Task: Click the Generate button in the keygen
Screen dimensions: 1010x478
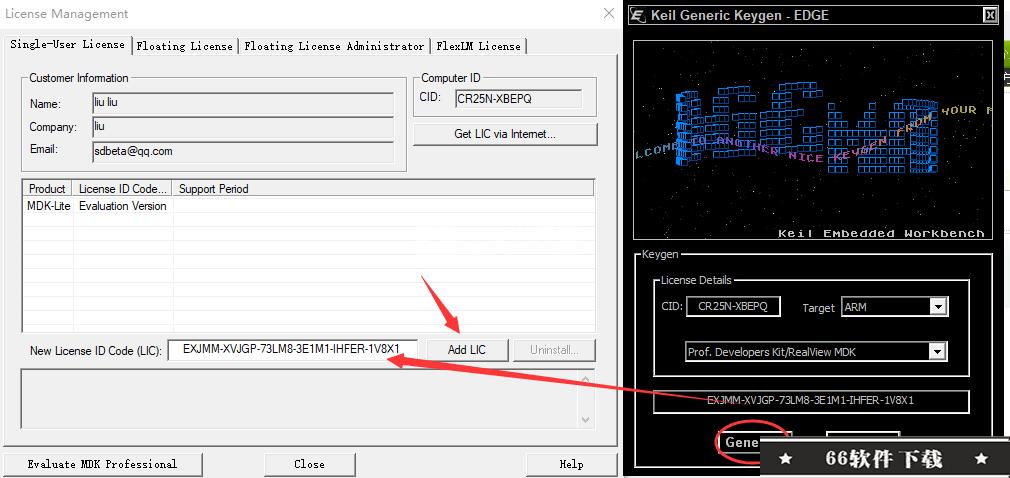Action: click(x=753, y=443)
